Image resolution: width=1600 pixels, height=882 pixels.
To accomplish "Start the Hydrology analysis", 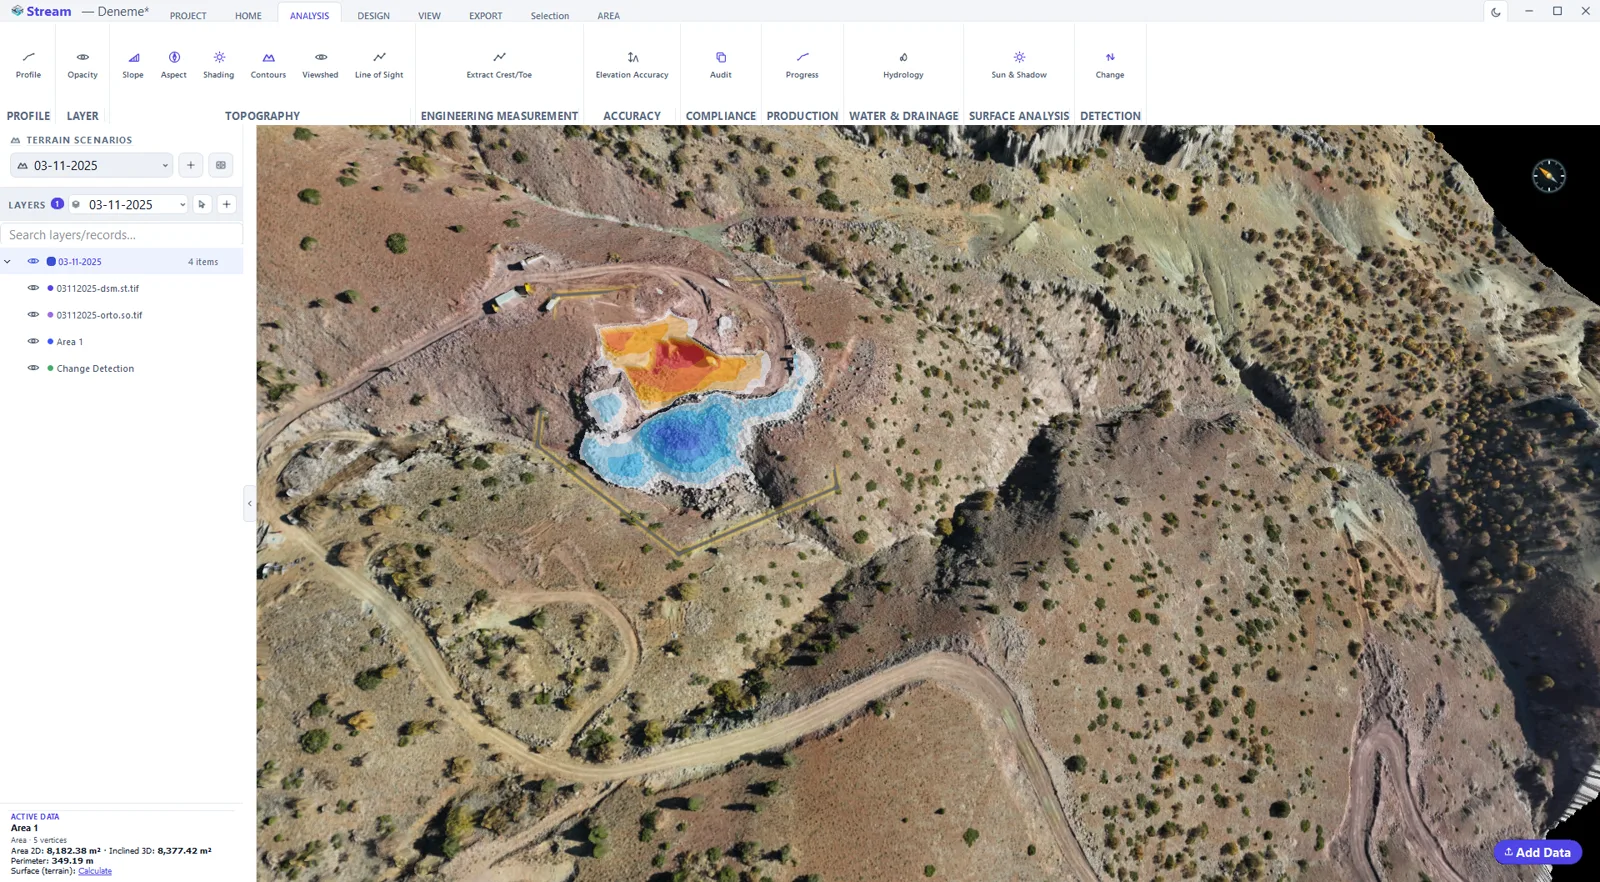I will tap(903, 65).
